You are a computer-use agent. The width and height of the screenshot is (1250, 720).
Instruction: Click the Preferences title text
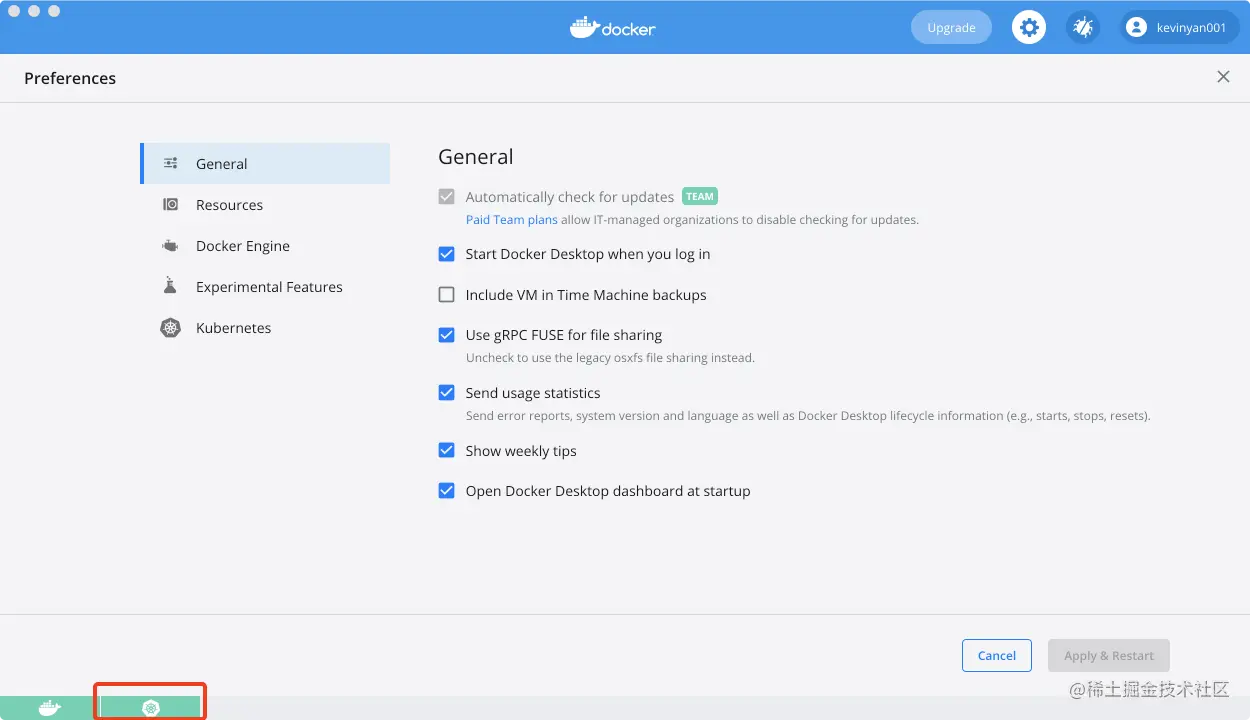(70, 78)
